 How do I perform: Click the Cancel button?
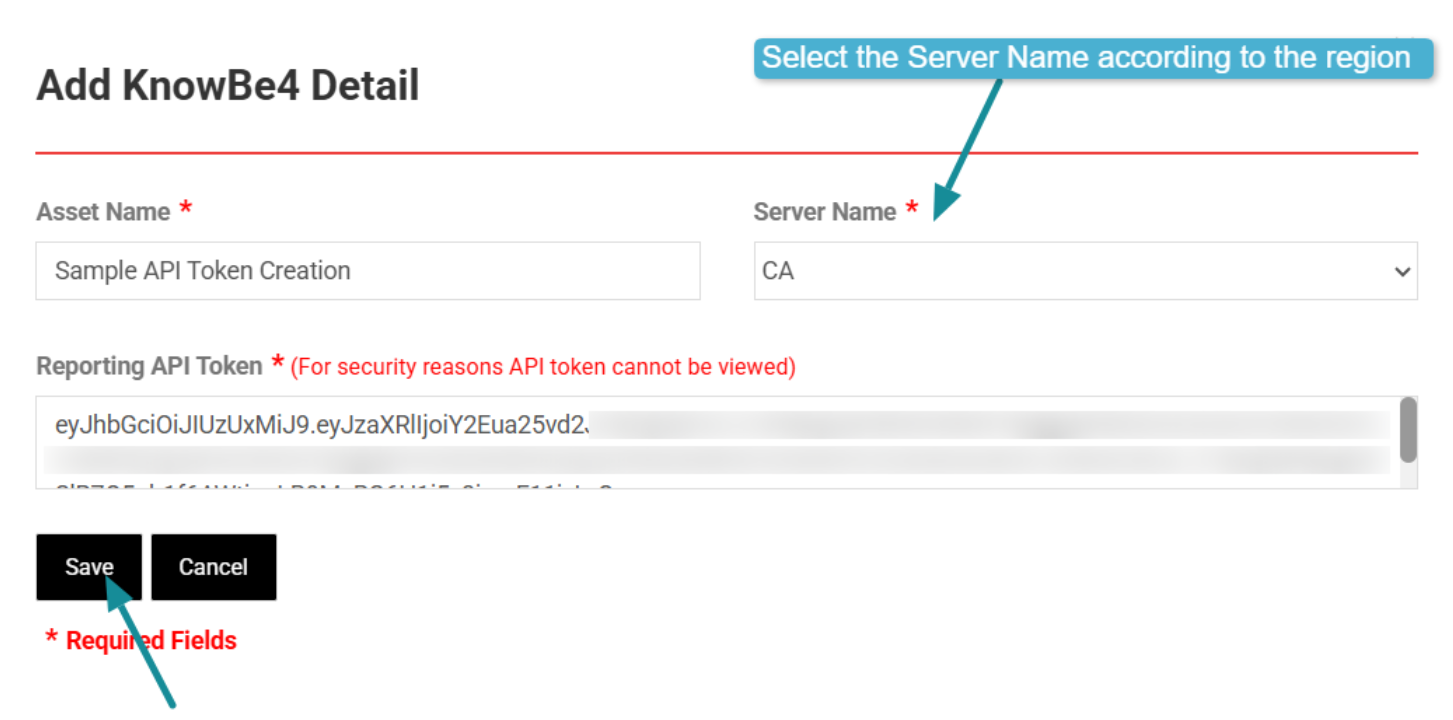coord(213,566)
